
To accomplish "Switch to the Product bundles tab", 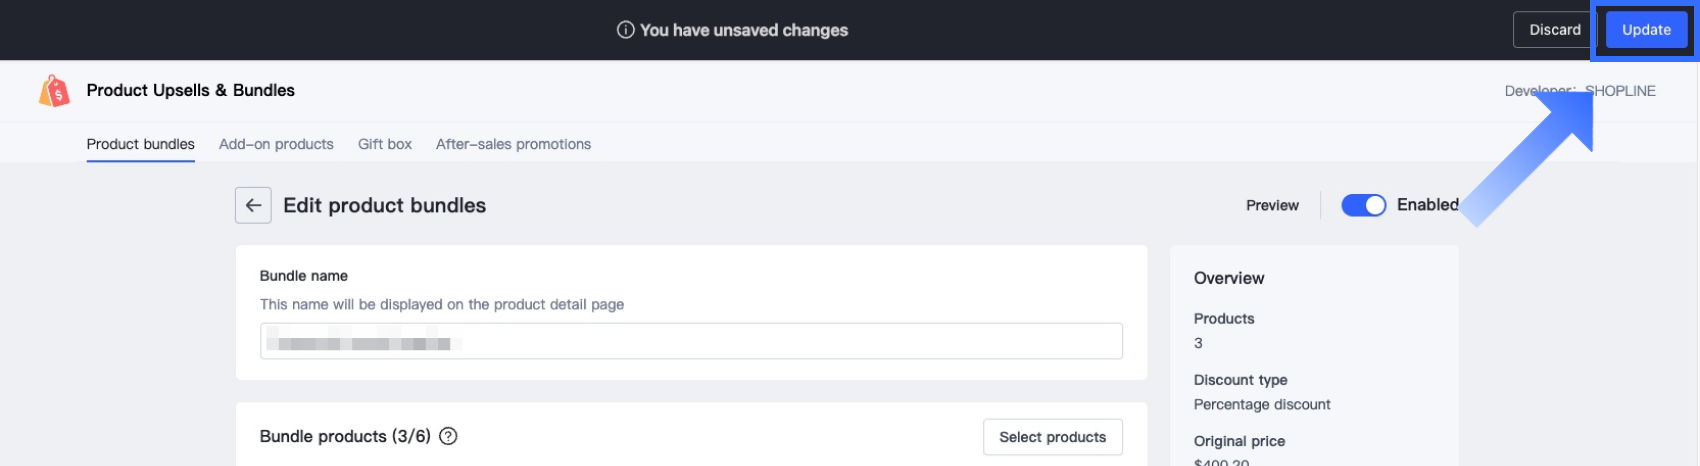I will click(x=141, y=144).
